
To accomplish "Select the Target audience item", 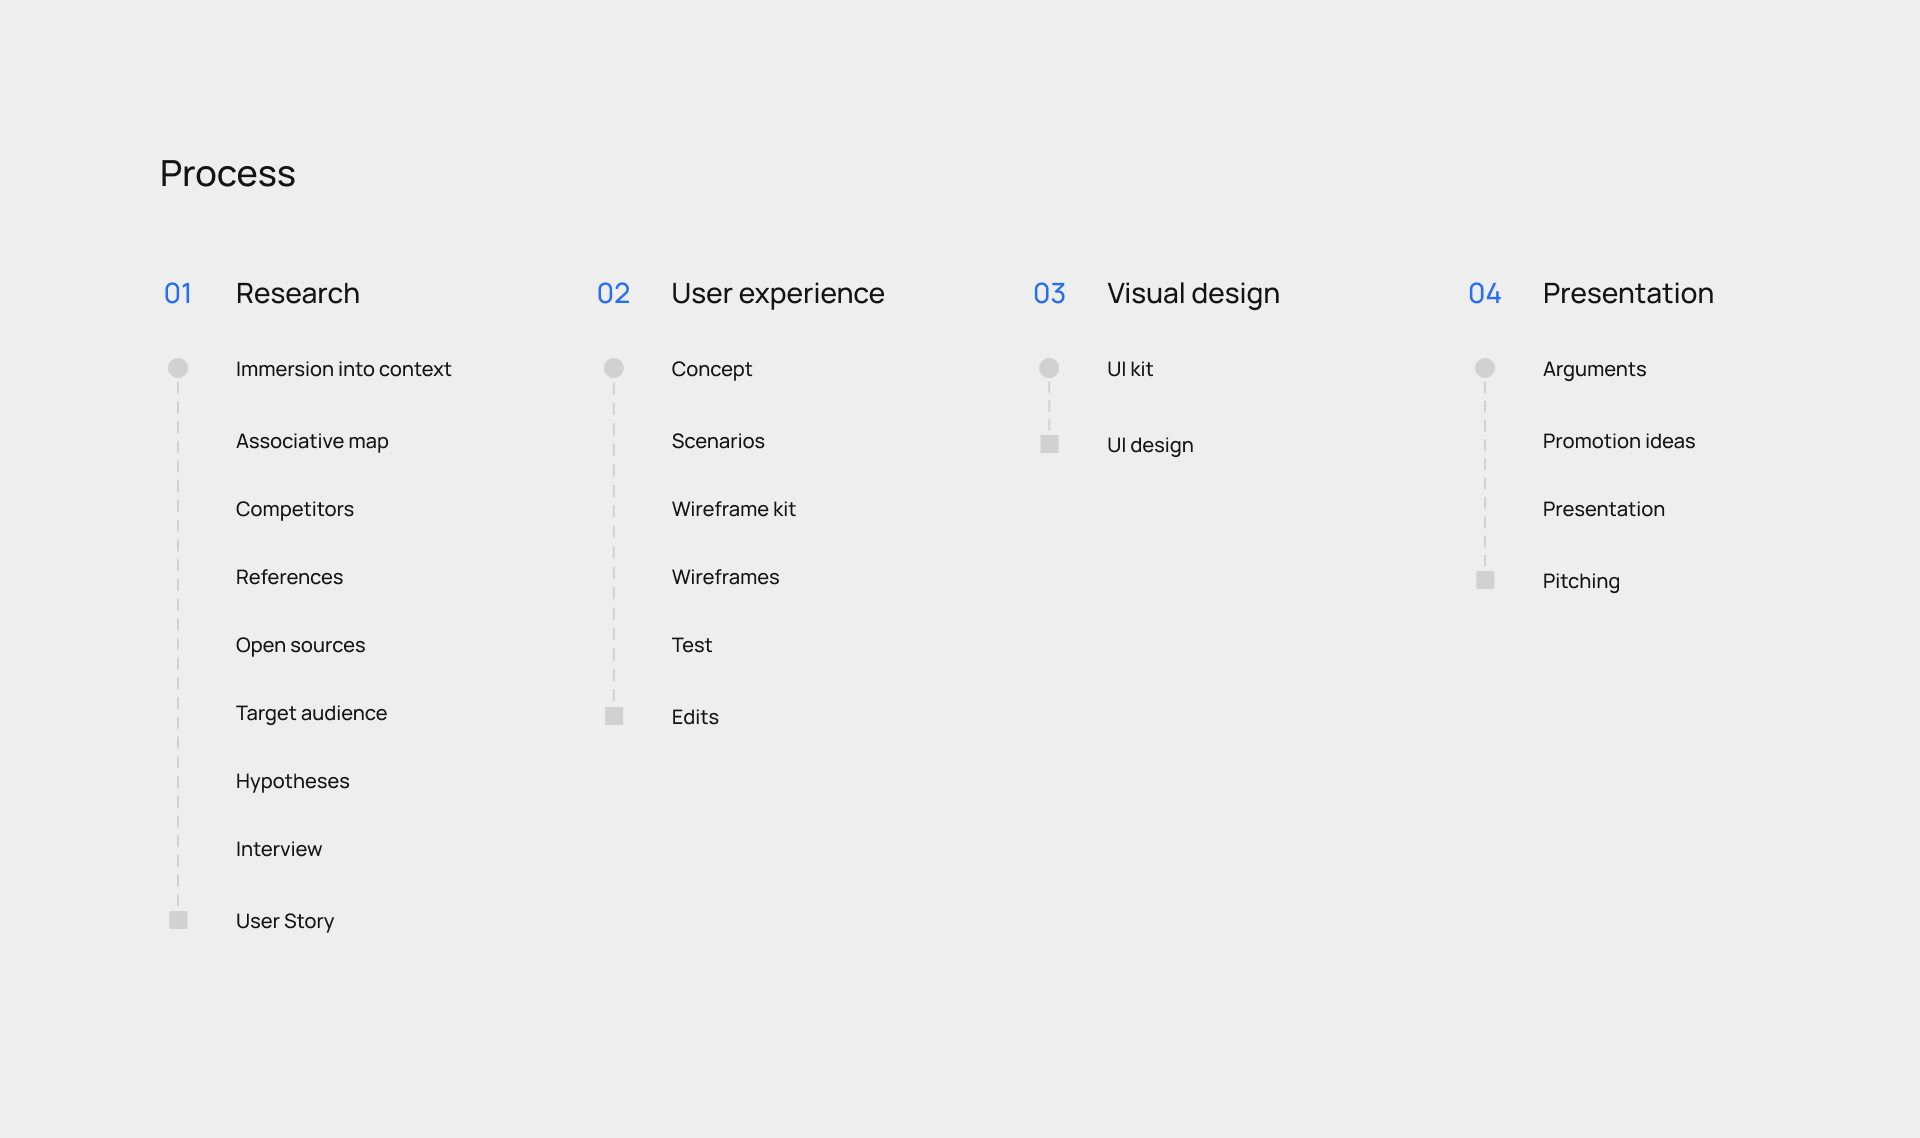I will click(x=311, y=713).
